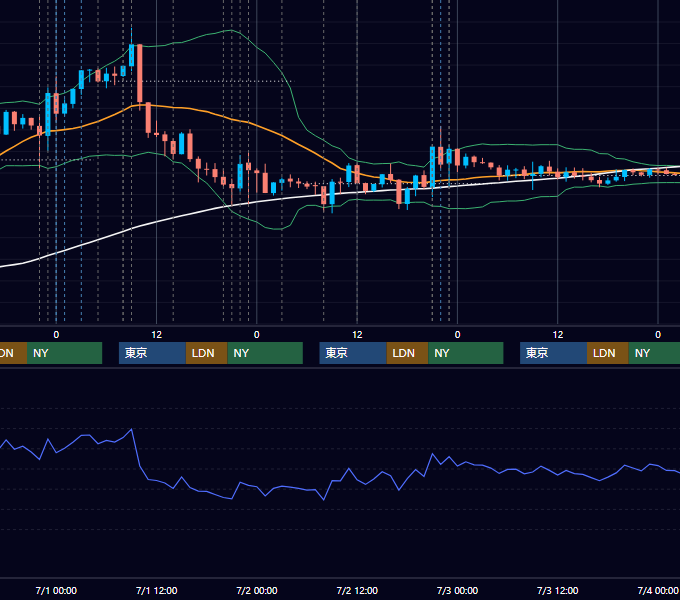Click the 7/3 12:00 date label
680x600 pixels.
point(557,590)
